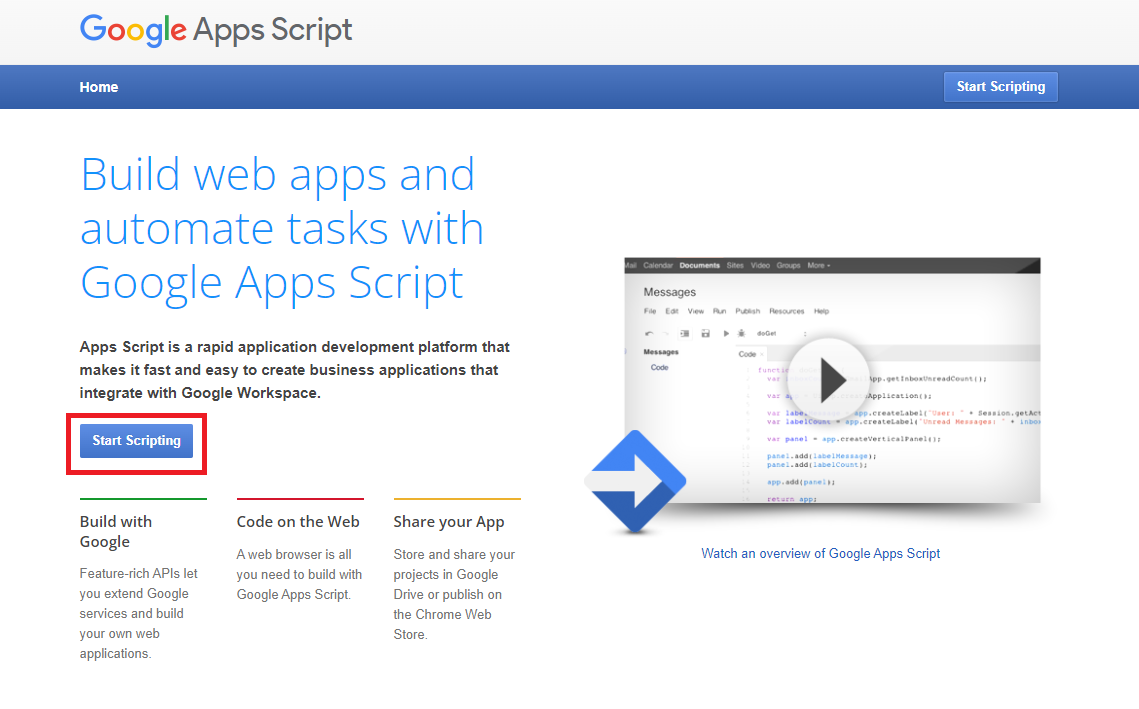Click the Messages video thumbnail image
The image size is (1139, 709).
tap(832, 380)
